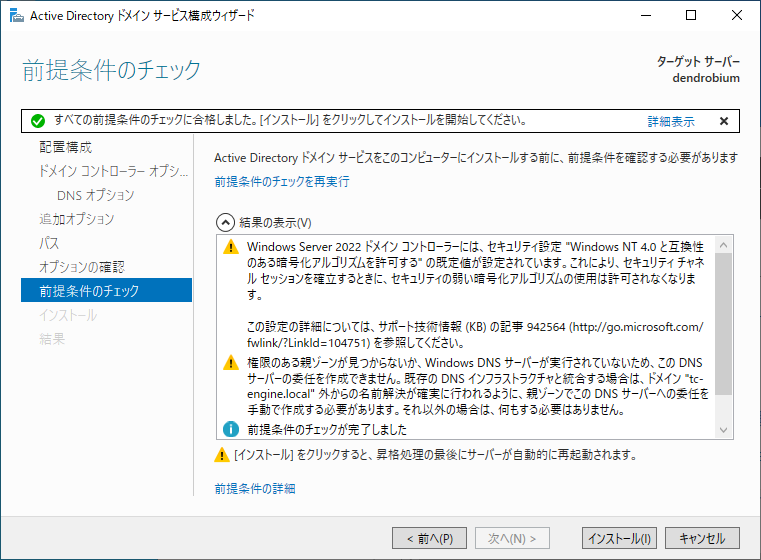Maximize the wizard window
This screenshot has height=560, width=761.
coord(691,16)
